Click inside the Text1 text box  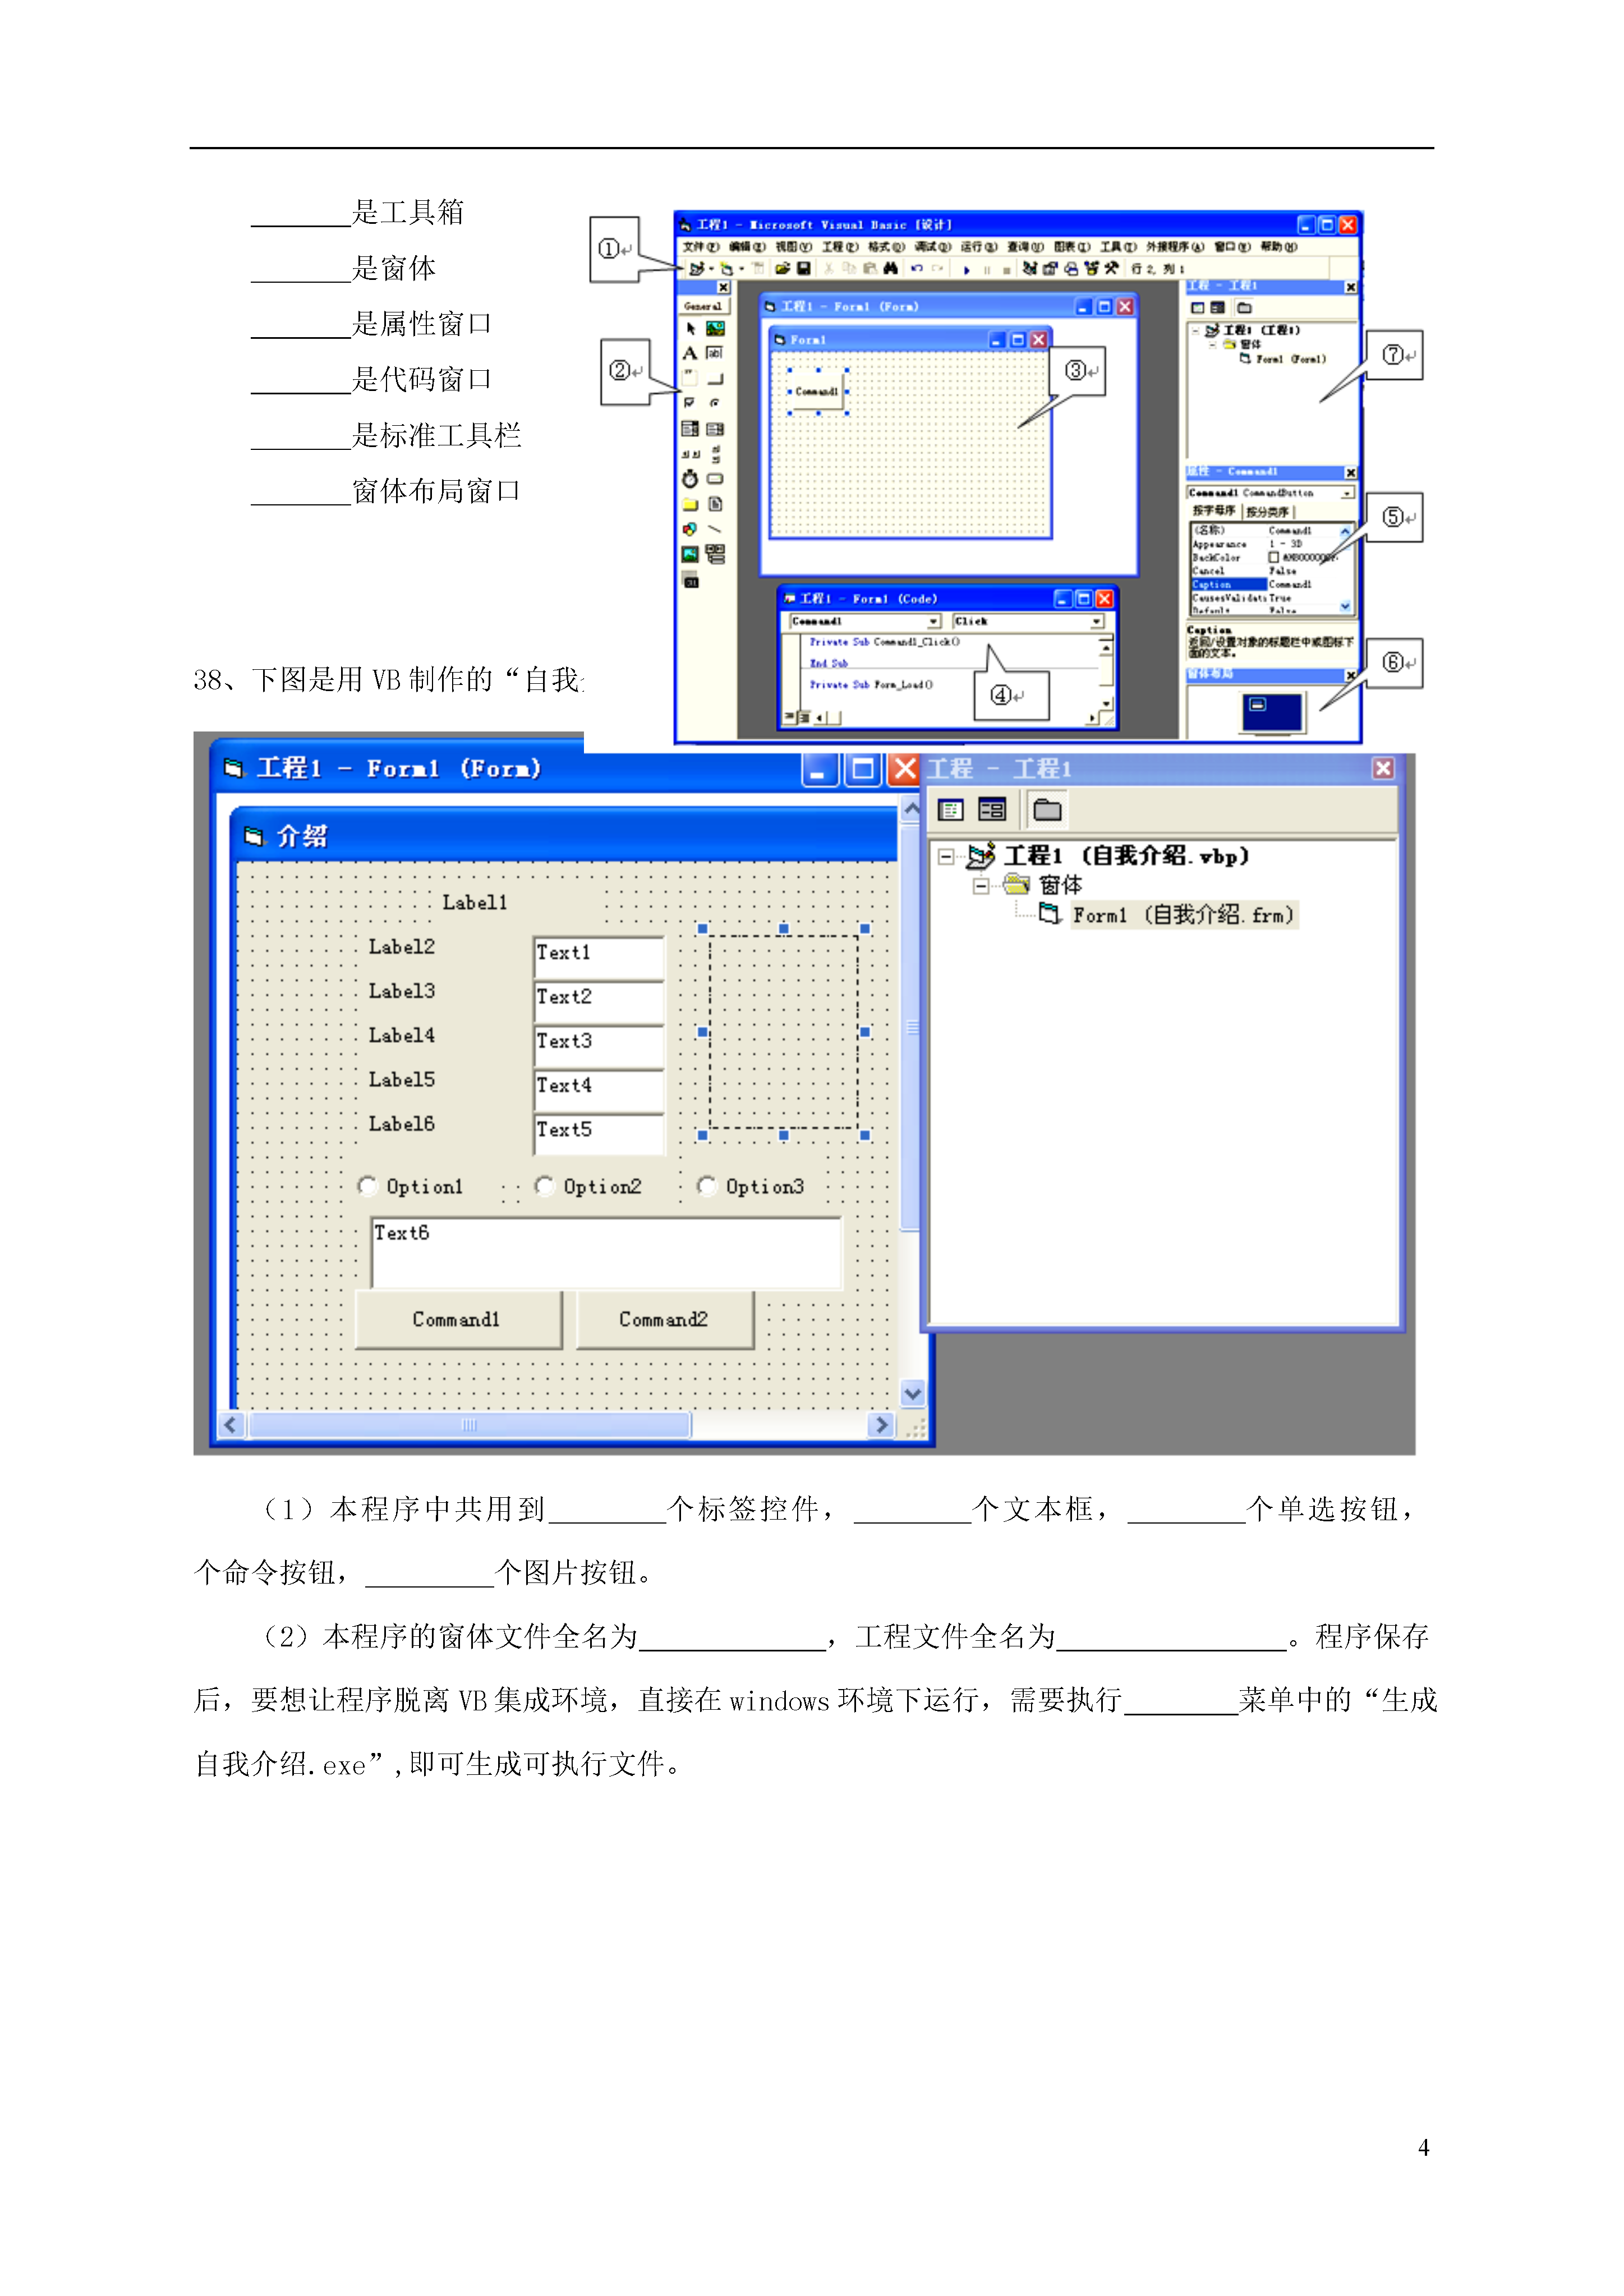[599, 958]
